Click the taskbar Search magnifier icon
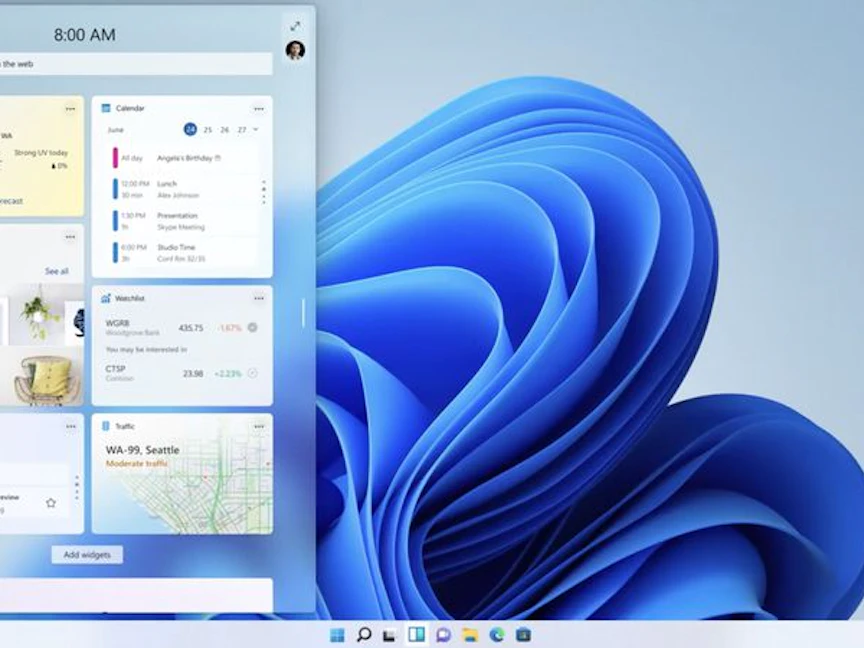Screen dimensions: 864x648 coord(364,635)
